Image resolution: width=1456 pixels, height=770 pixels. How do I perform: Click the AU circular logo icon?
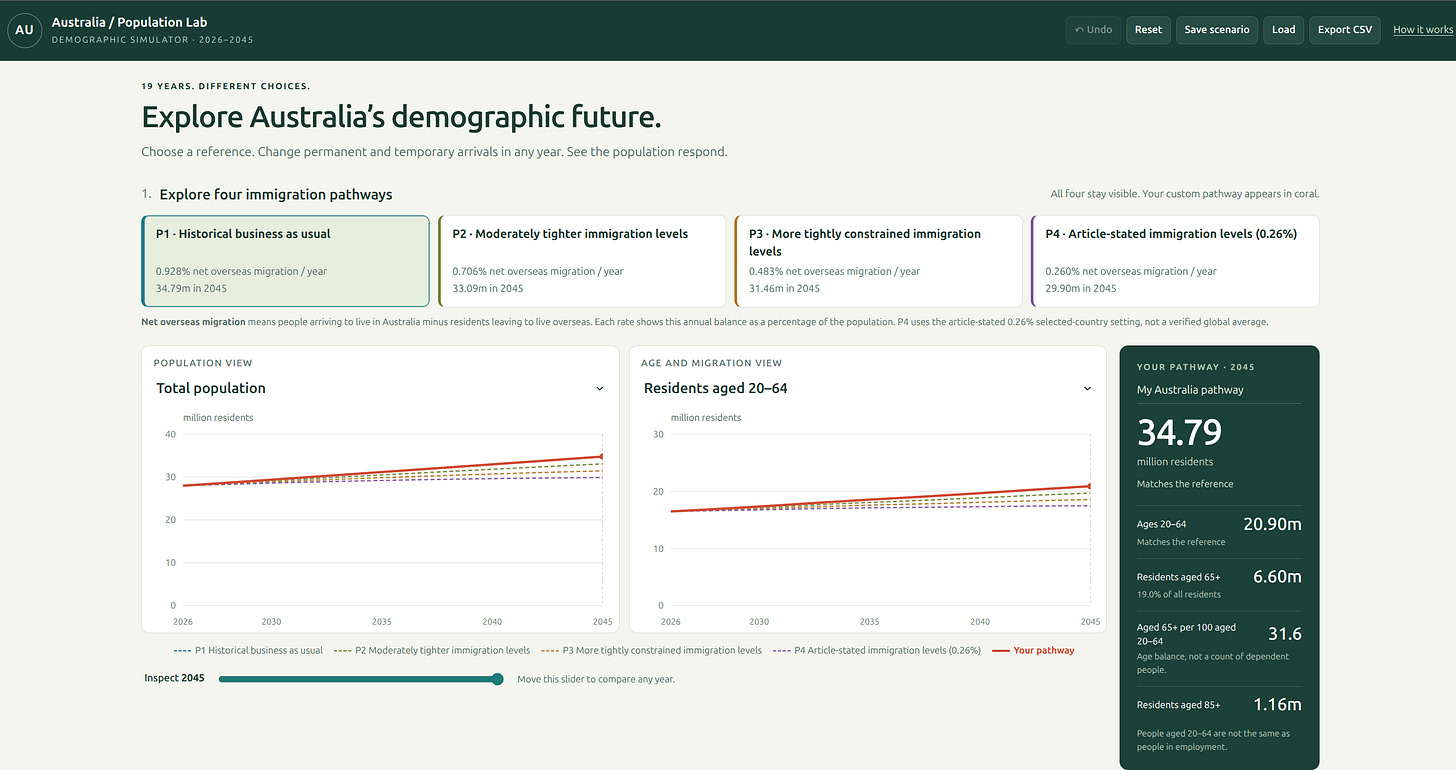(x=24, y=30)
